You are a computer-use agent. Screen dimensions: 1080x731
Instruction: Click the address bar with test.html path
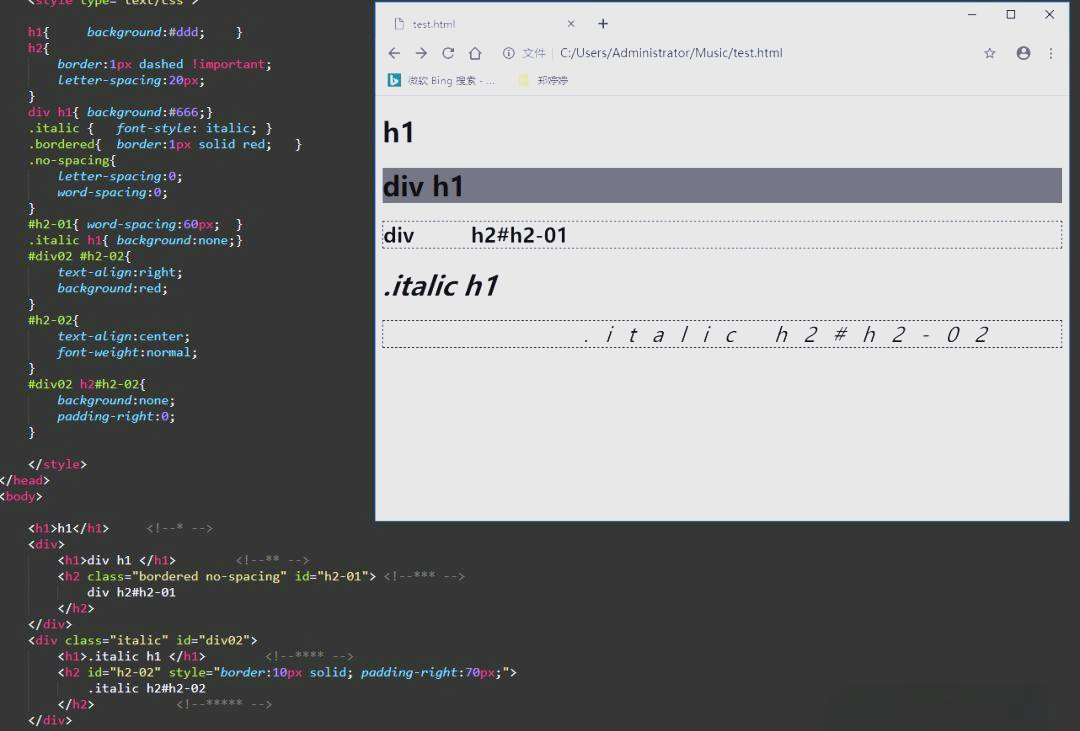pos(671,53)
